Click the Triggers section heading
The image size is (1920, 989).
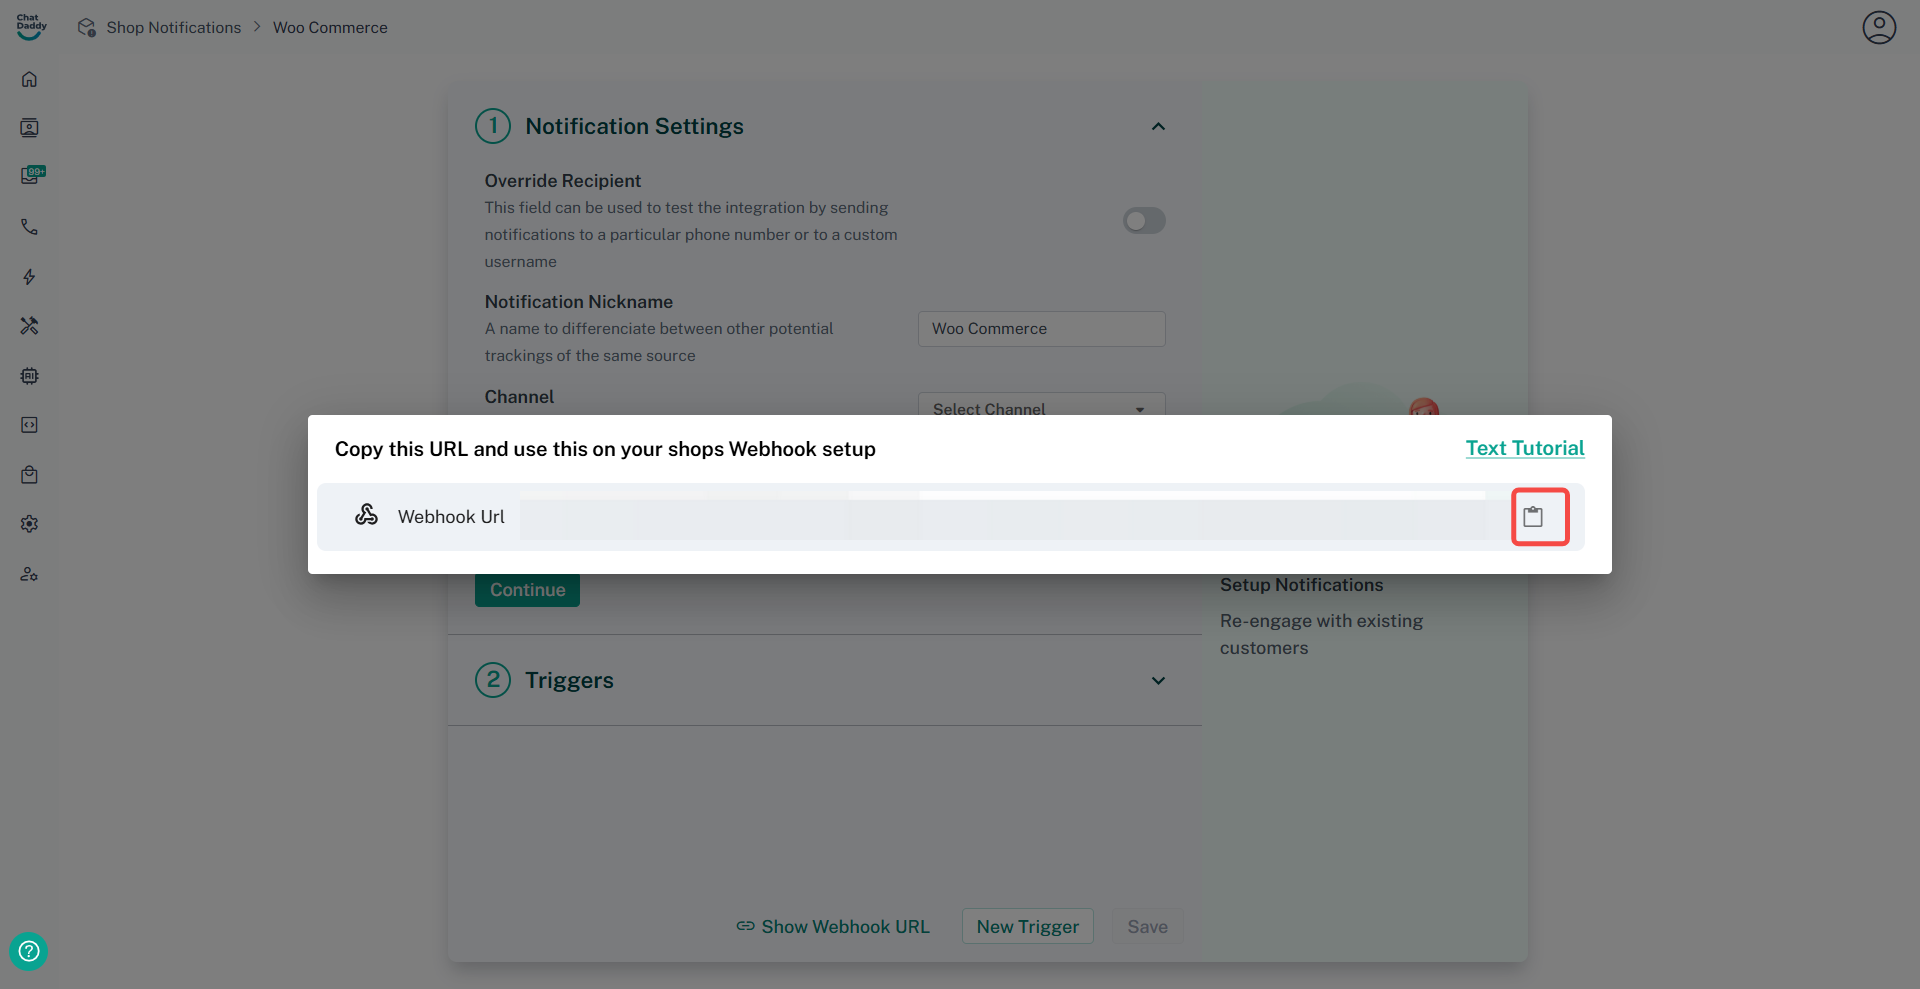(x=570, y=681)
